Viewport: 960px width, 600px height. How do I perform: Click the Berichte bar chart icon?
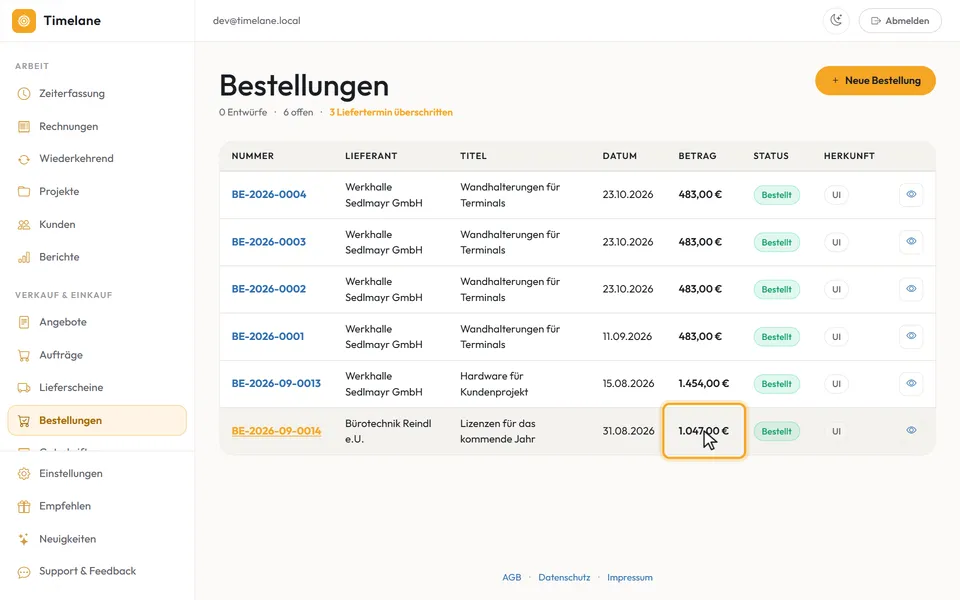pos(24,257)
